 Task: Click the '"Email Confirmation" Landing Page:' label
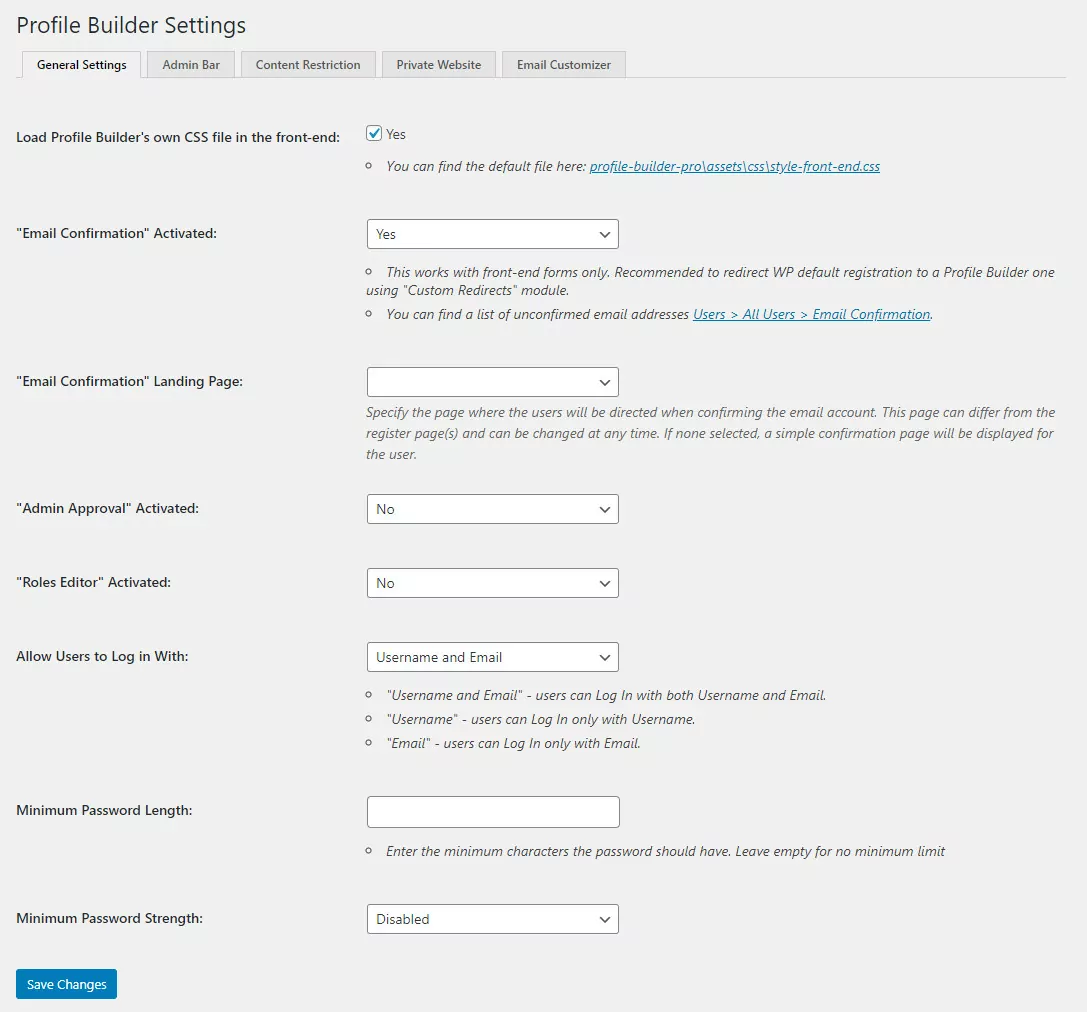(x=130, y=381)
